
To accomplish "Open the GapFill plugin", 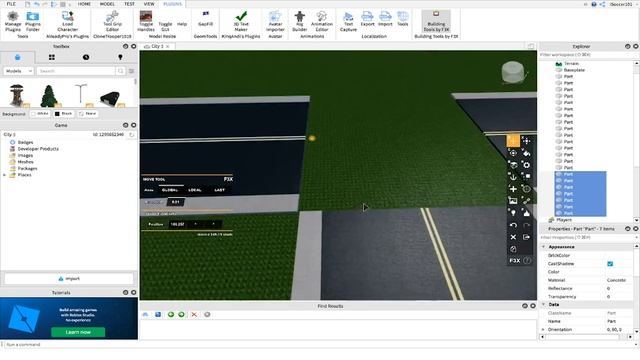I will [x=205, y=19].
